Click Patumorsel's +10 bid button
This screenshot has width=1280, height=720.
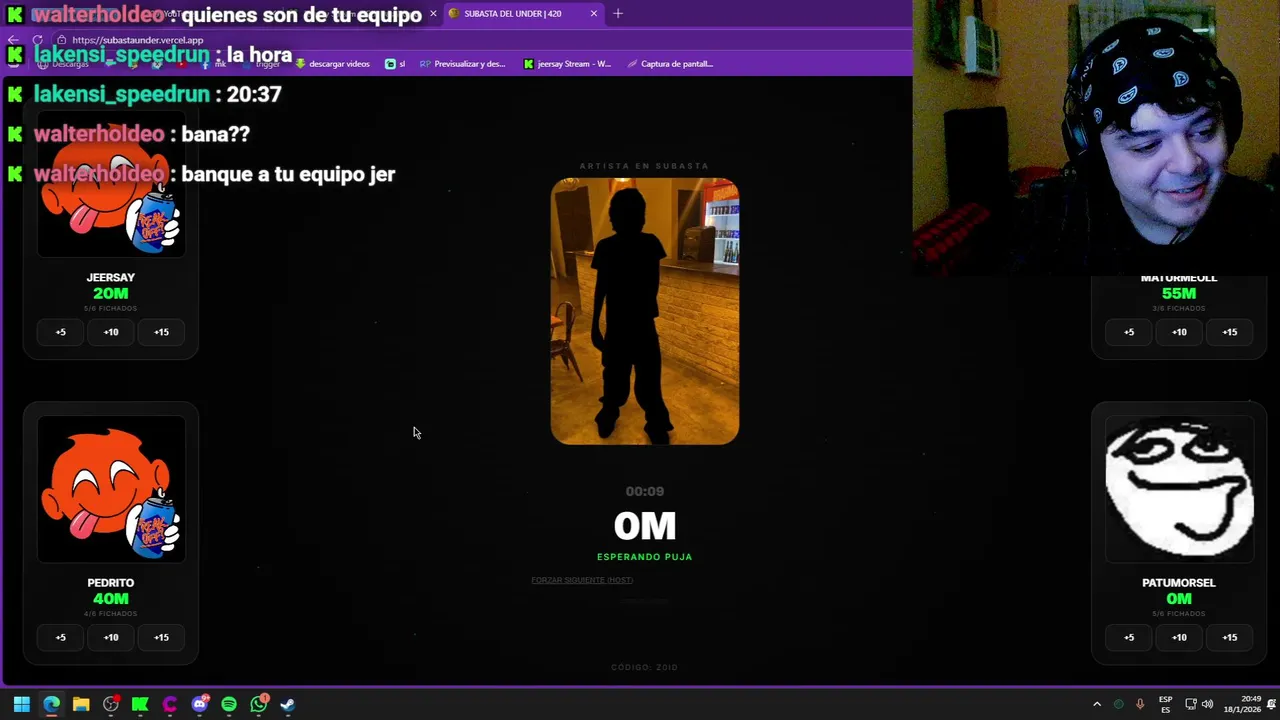coord(1179,637)
